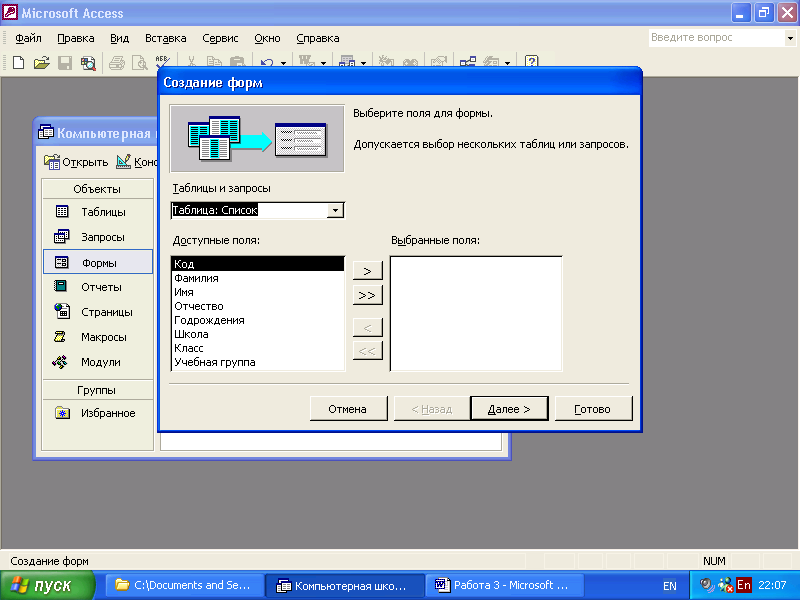800x600 pixels.
Task: Click the Forms icon in Objects pane
Action: point(62,262)
